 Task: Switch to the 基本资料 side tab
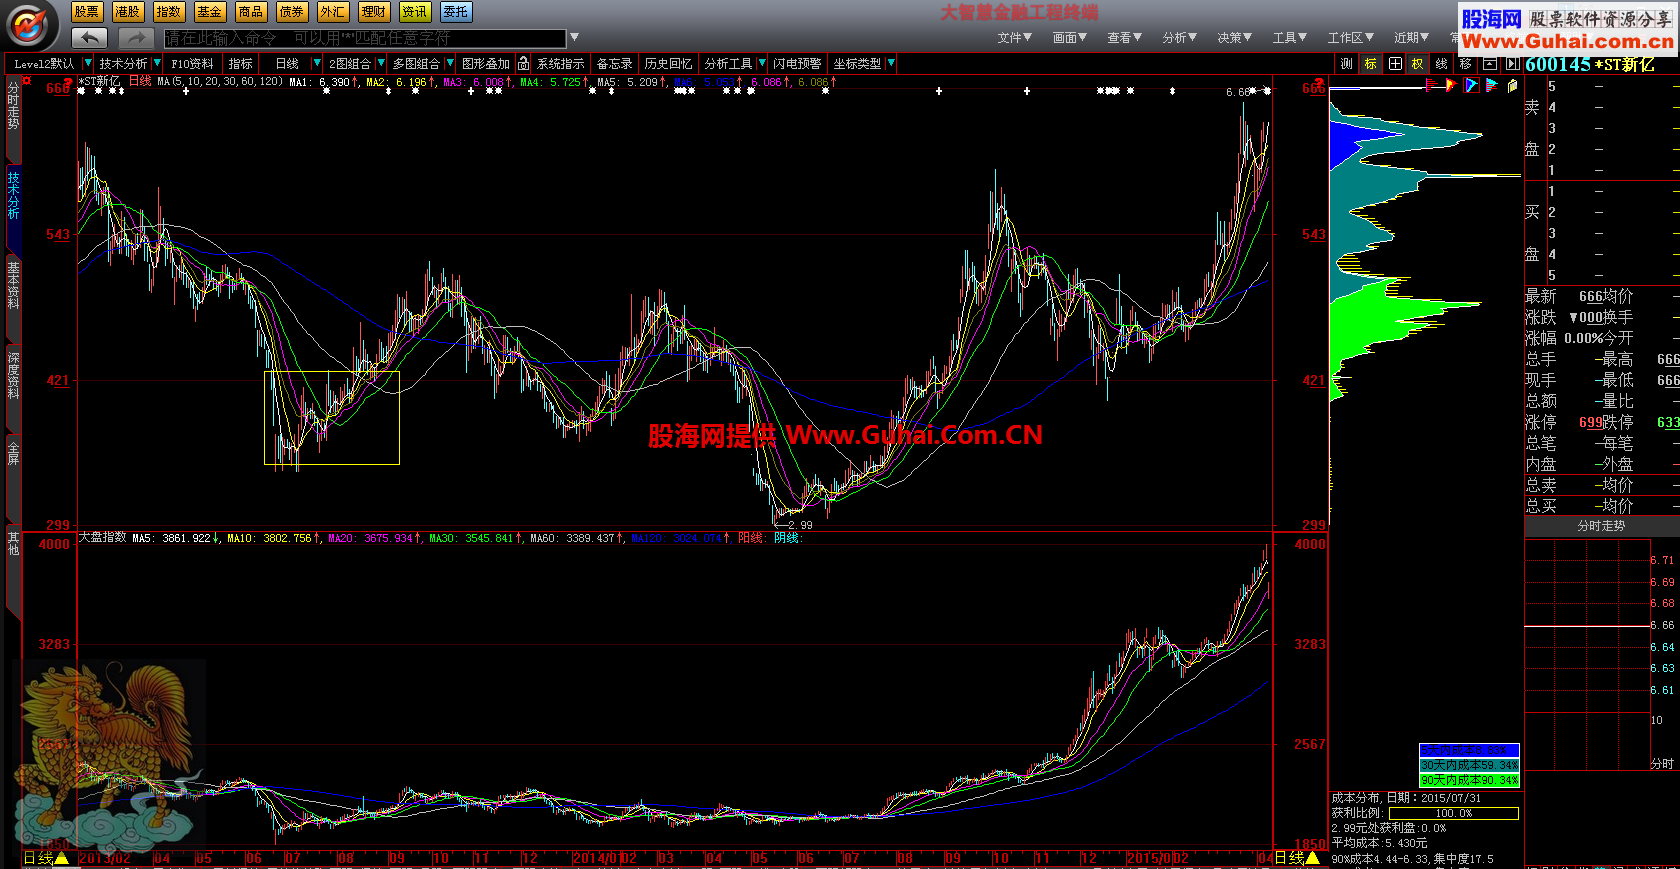(13, 285)
